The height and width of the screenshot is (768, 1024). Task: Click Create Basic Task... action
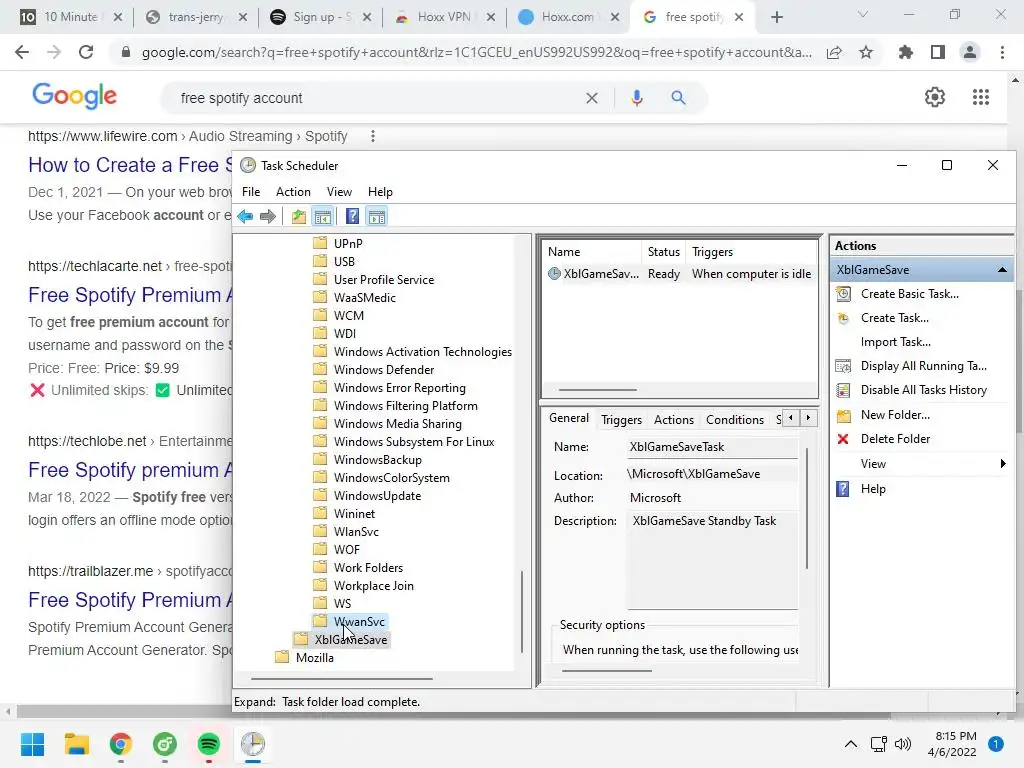click(910, 294)
